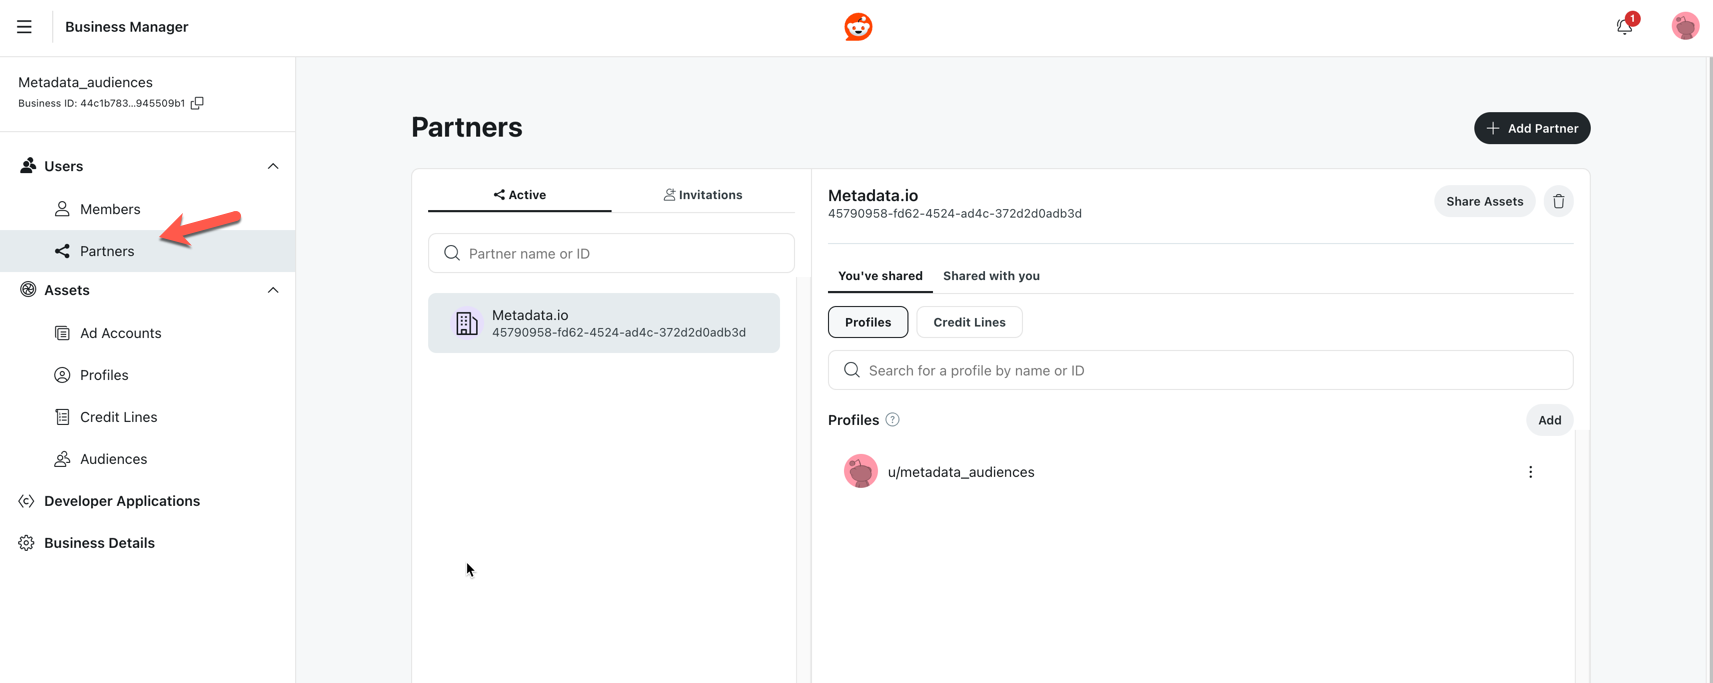Screen dimensions: 1713x683
Task: Click the u/metadata_audiences profile name
Action: click(961, 472)
